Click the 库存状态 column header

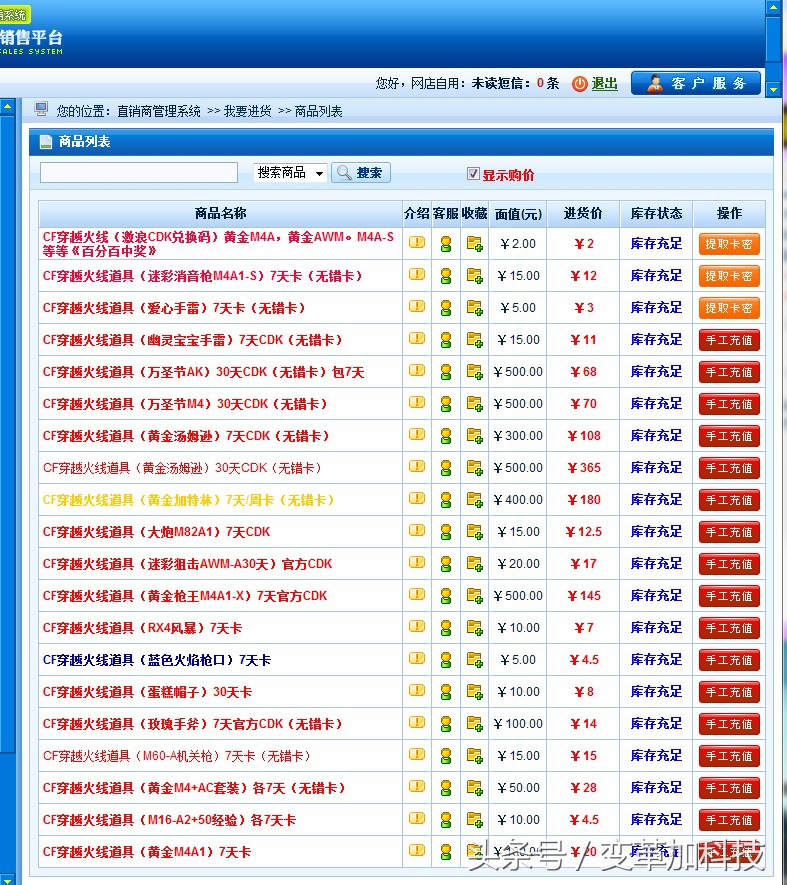point(656,213)
